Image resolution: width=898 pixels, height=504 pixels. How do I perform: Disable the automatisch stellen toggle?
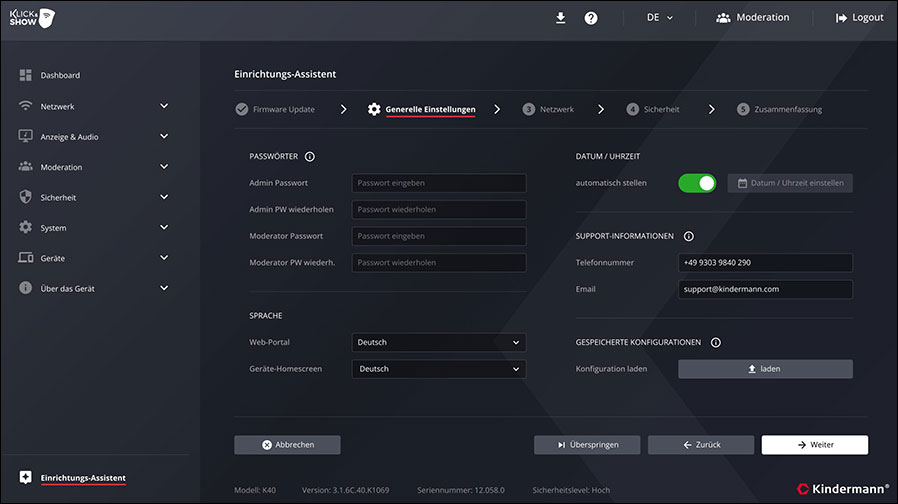697,183
